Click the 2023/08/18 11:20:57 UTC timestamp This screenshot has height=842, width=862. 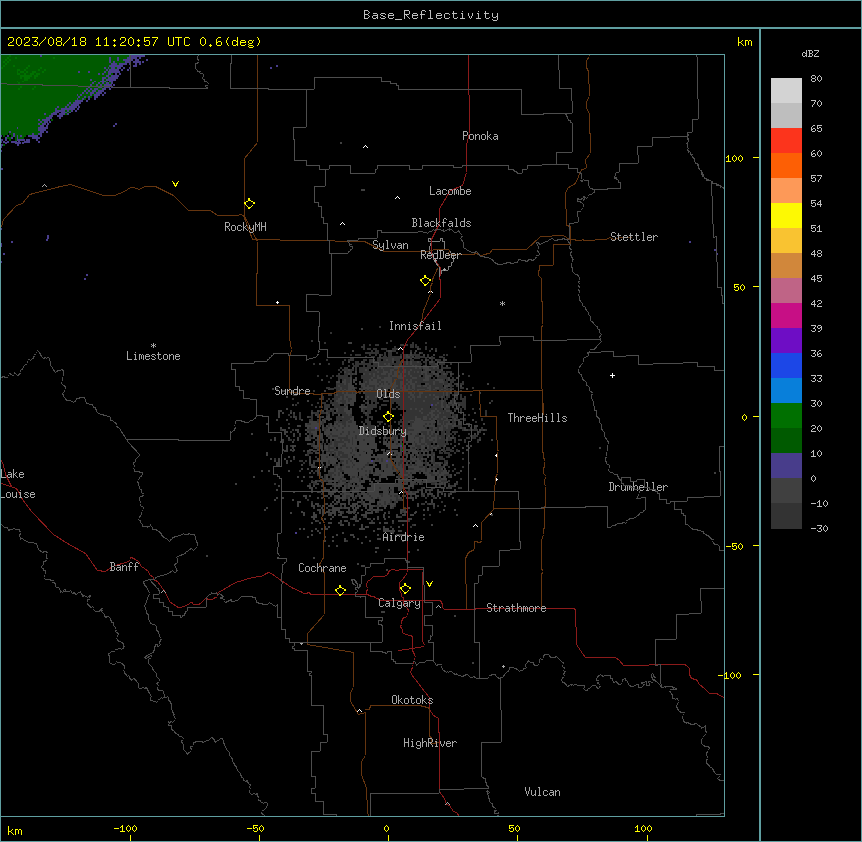[x=98, y=42]
